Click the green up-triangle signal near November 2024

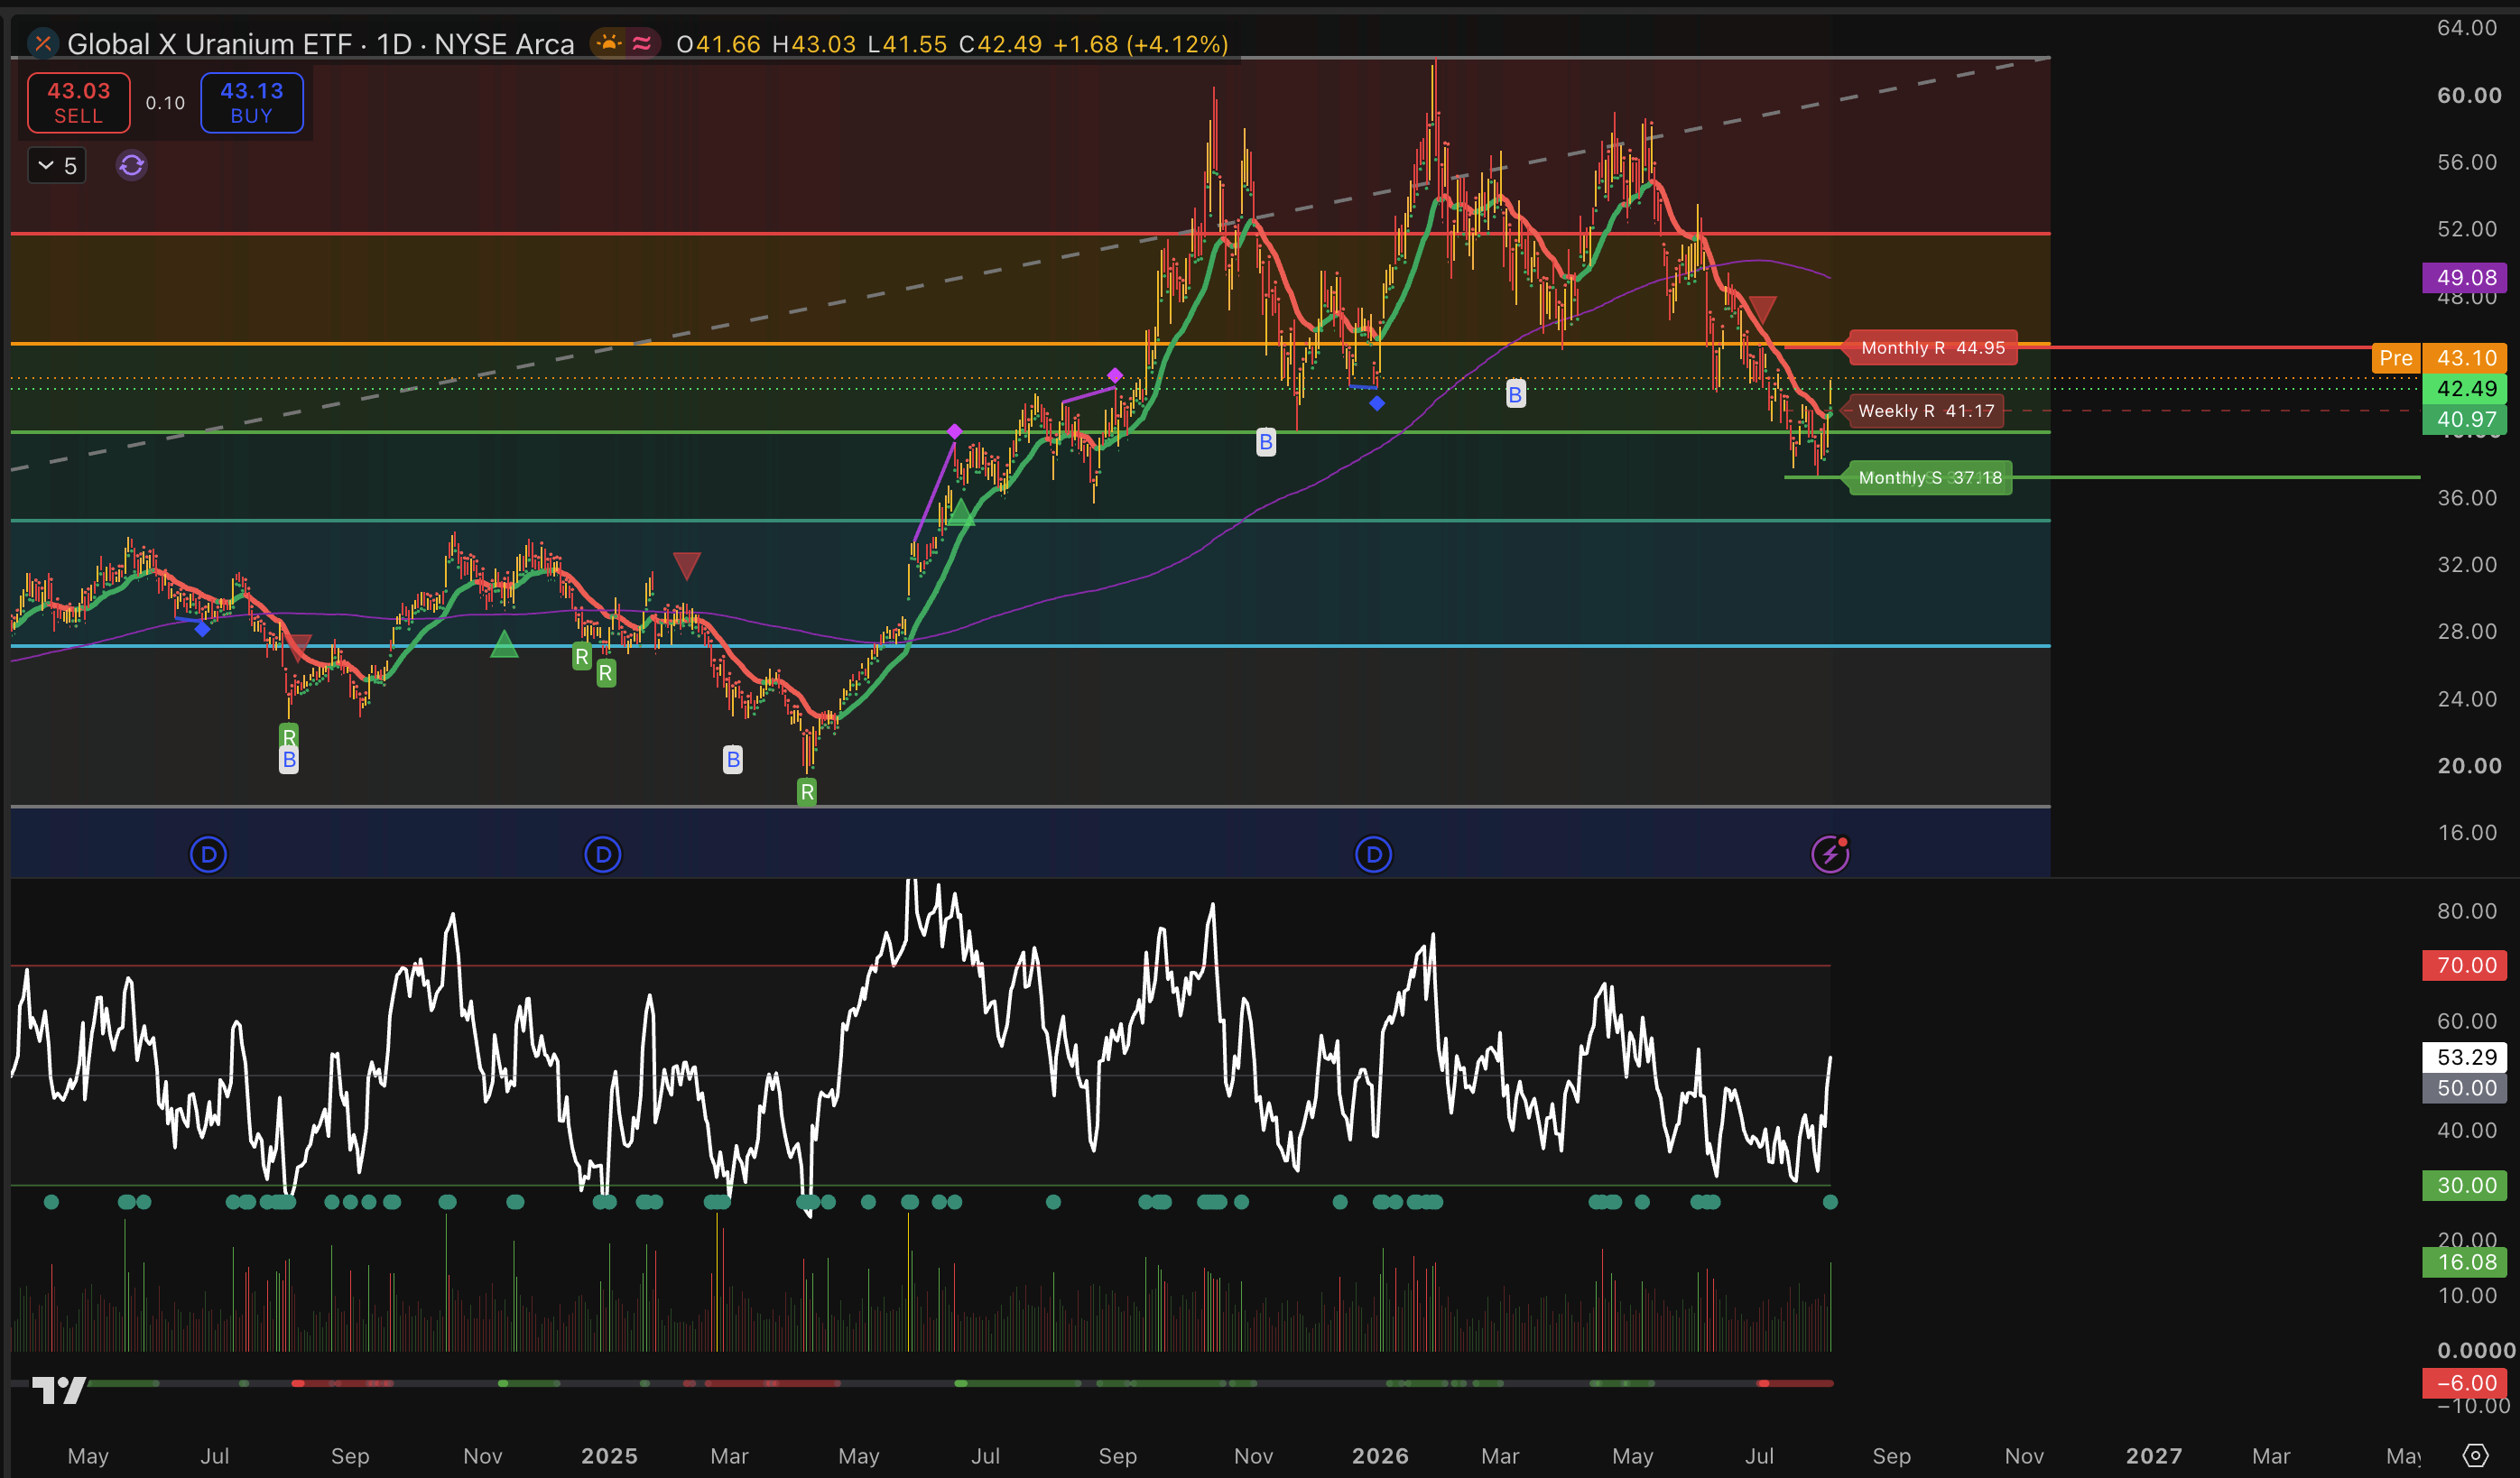pos(504,644)
